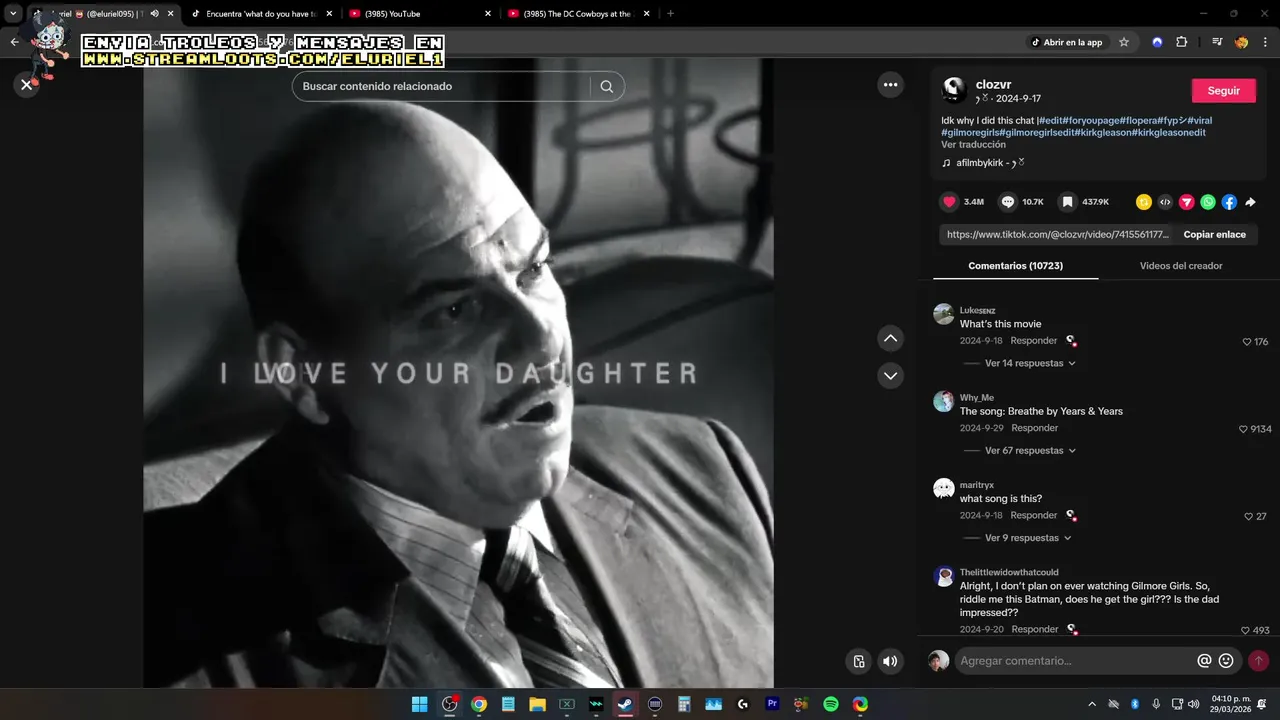Open Premiere Pro from the taskbar
The image size is (1280, 720).
point(772,704)
